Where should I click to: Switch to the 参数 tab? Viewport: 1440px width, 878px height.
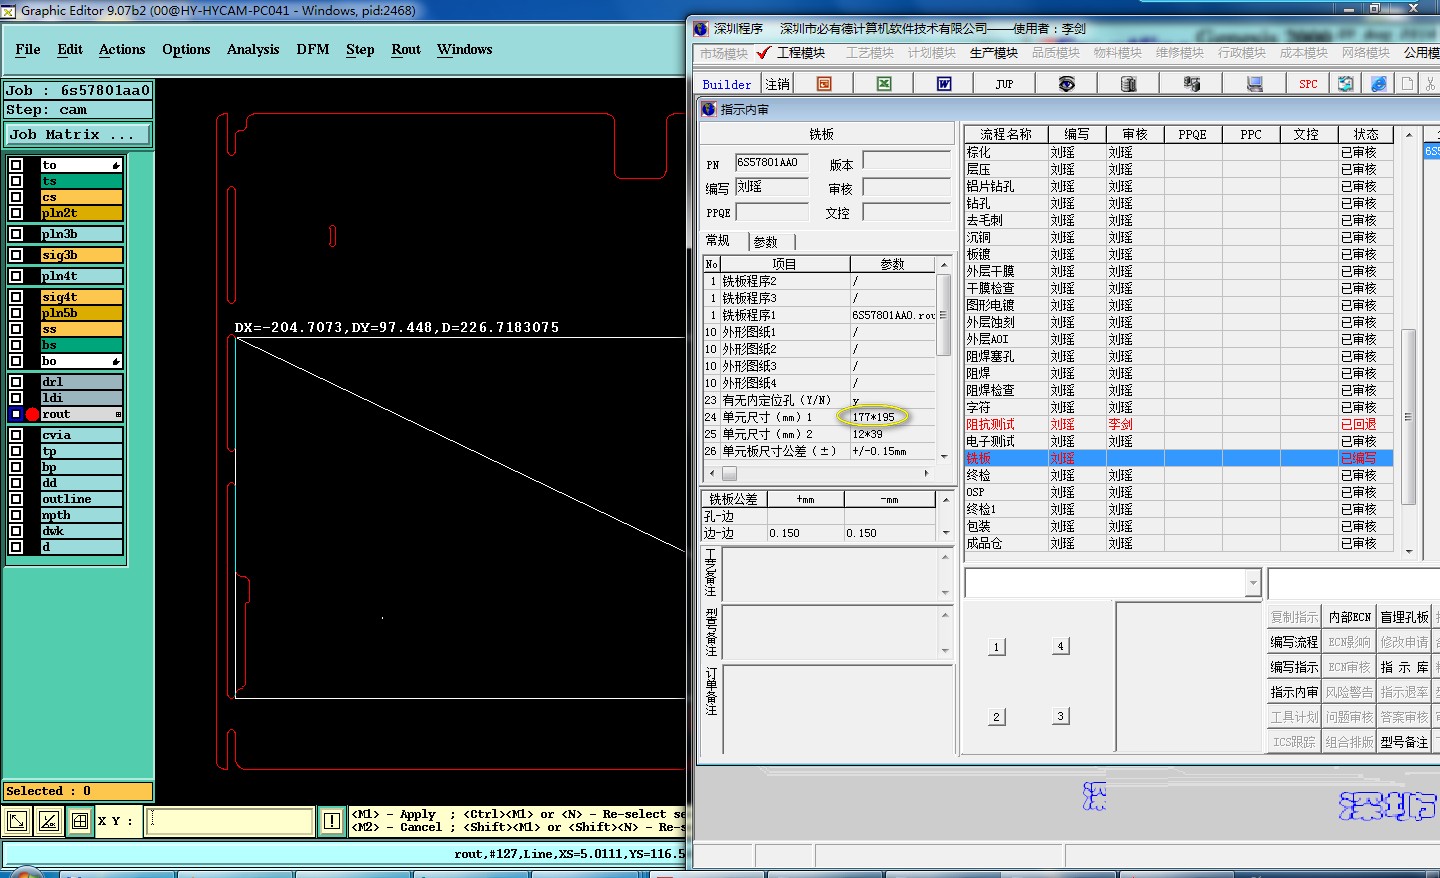coord(766,242)
